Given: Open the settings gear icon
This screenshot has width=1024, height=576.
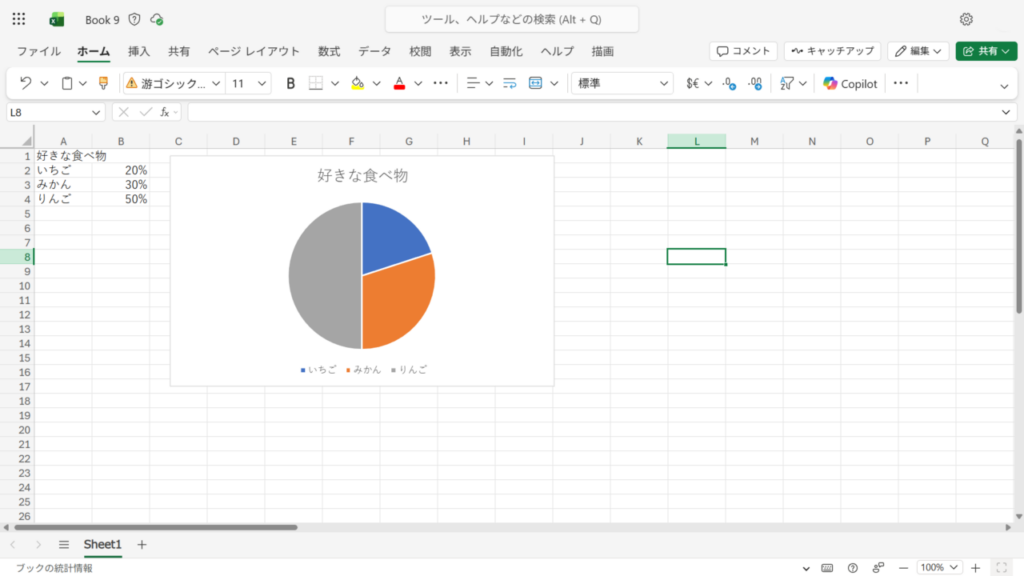Looking at the screenshot, I should point(966,19).
